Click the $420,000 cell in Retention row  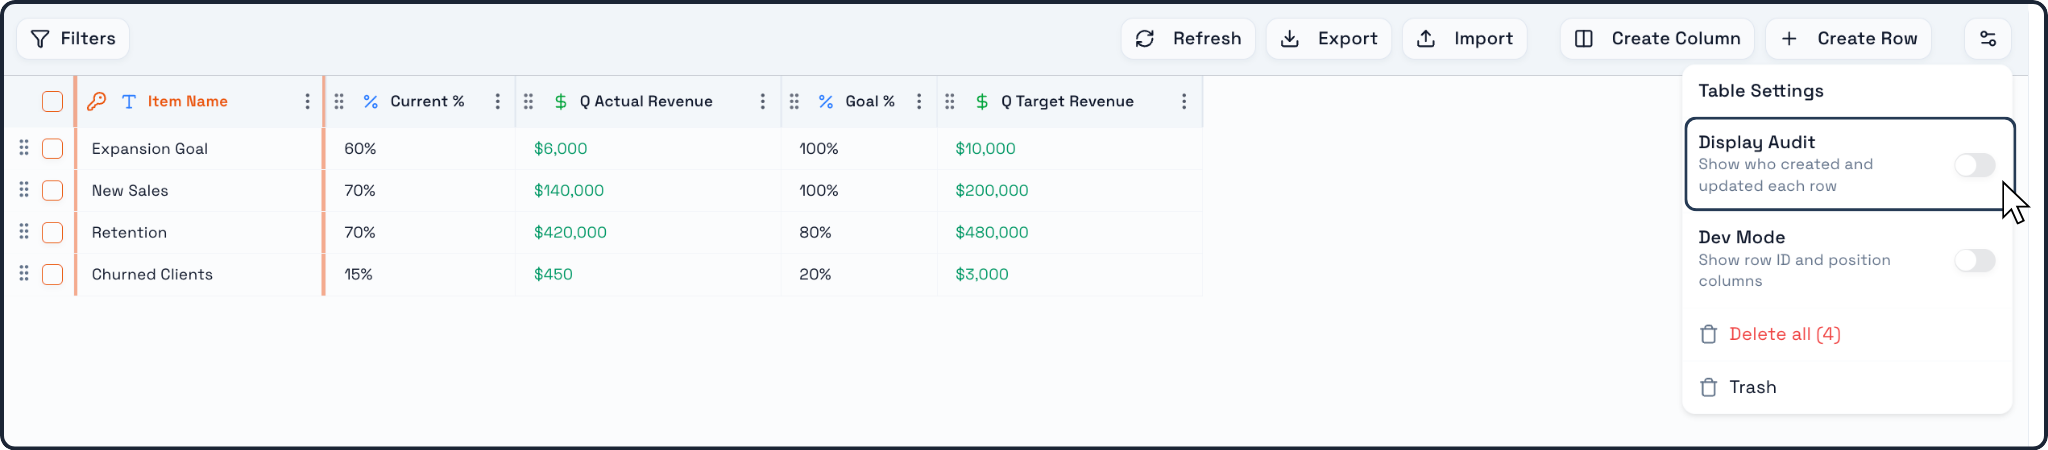click(570, 232)
